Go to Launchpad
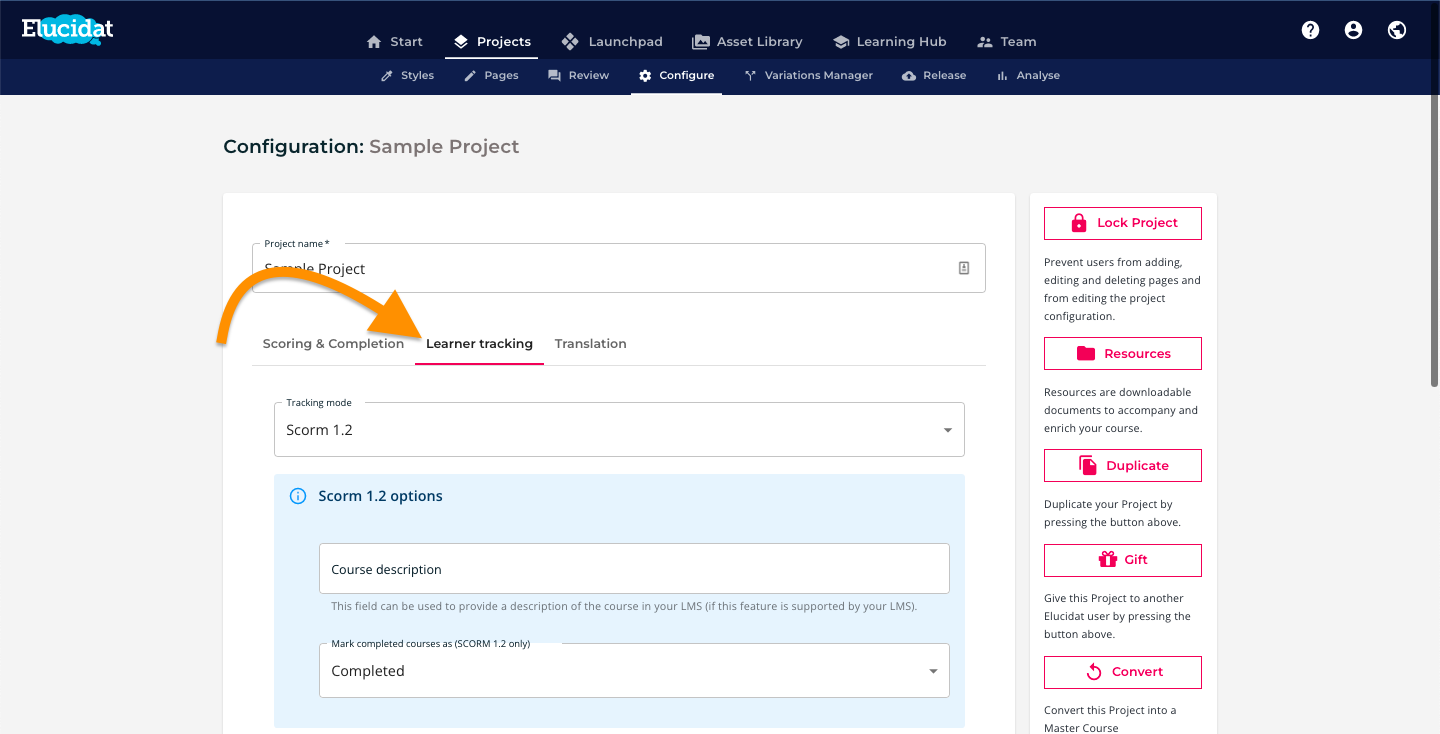The width and height of the screenshot is (1440, 734). tap(612, 41)
